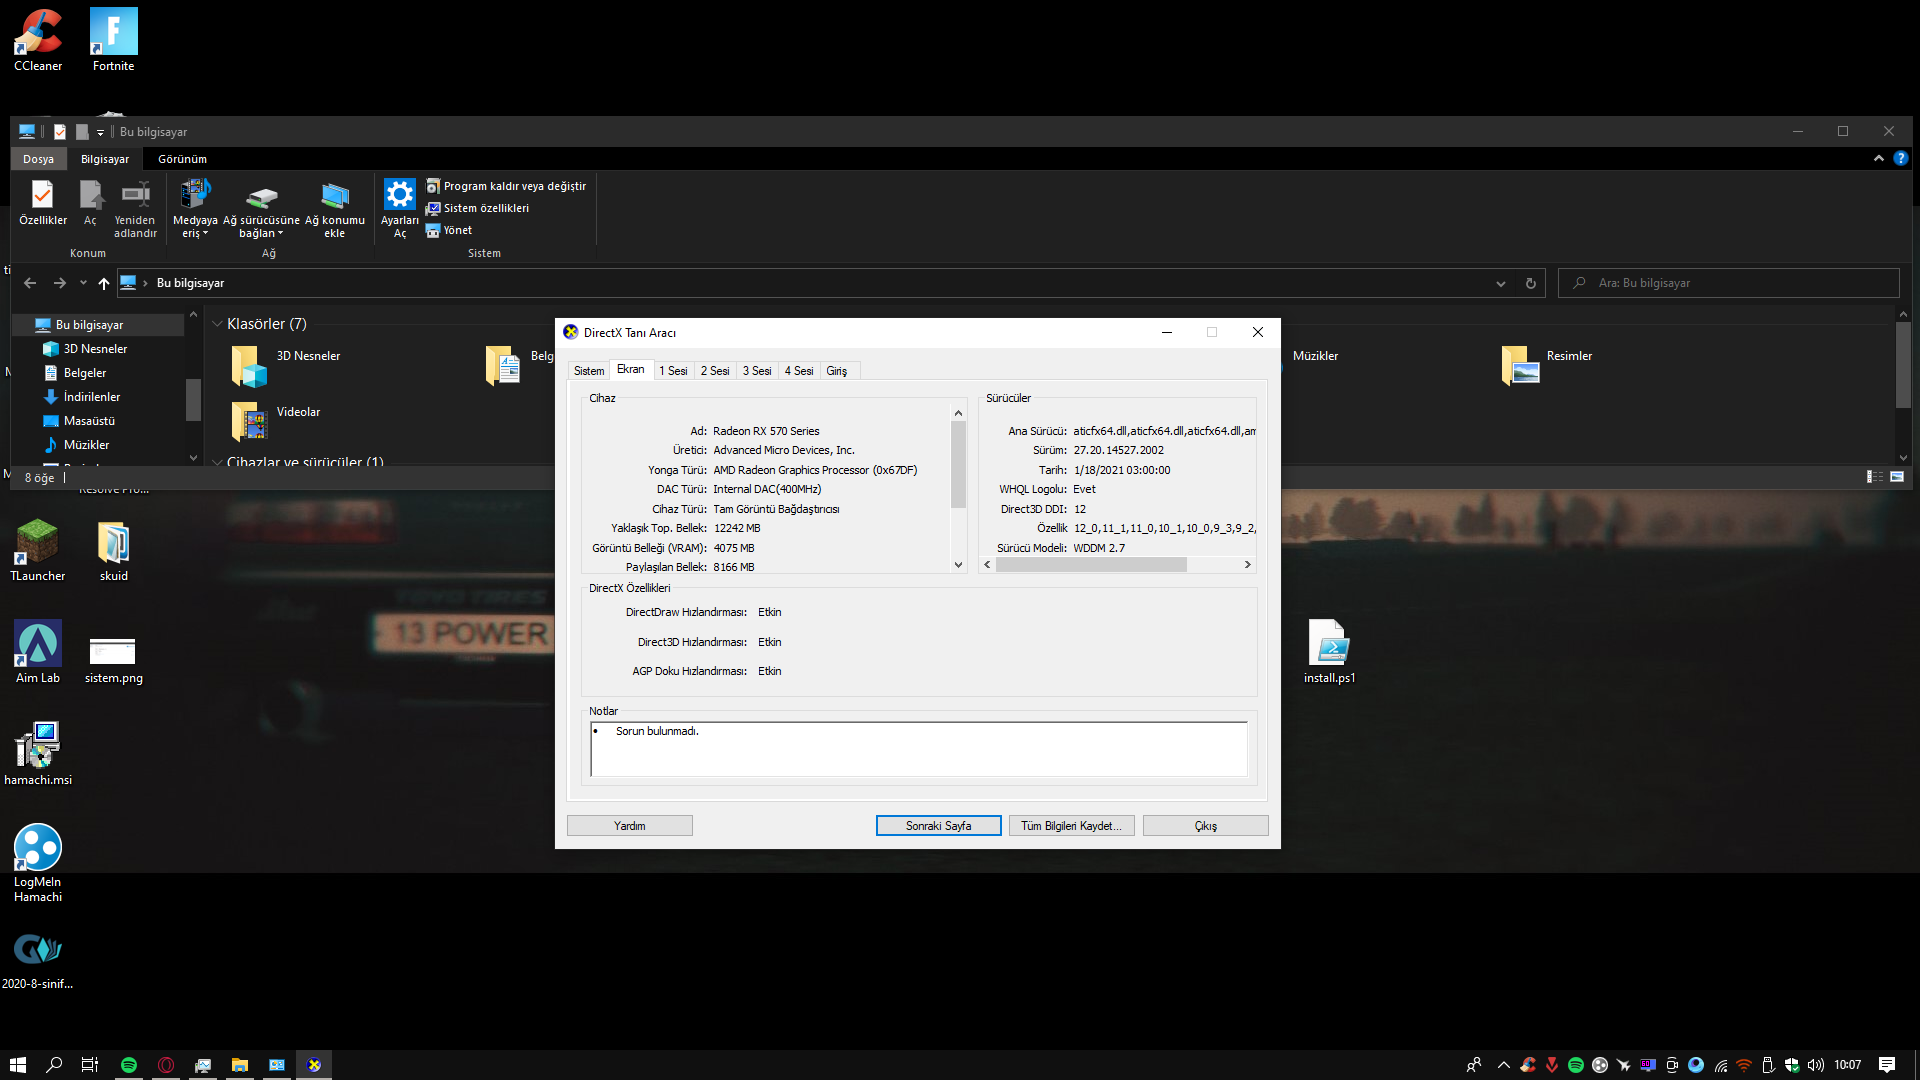Open the Görünüm ribbon tab
This screenshot has height=1080, width=1920.
tap(182, 159)
